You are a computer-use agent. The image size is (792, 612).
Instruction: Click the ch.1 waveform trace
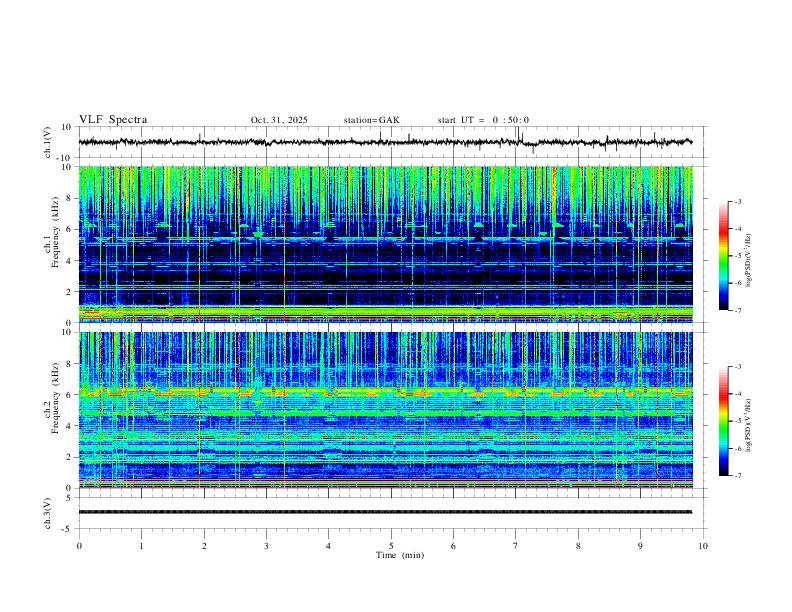click(385, 142)
